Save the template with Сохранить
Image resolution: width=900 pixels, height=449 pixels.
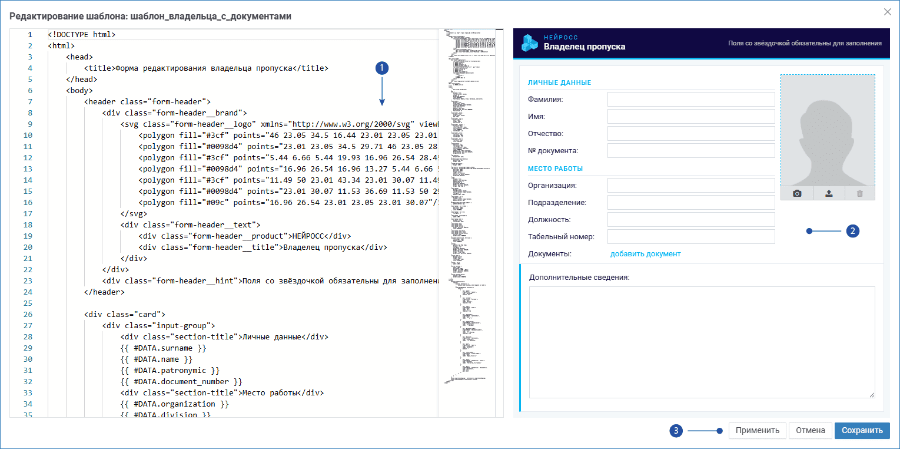[862, 430]
